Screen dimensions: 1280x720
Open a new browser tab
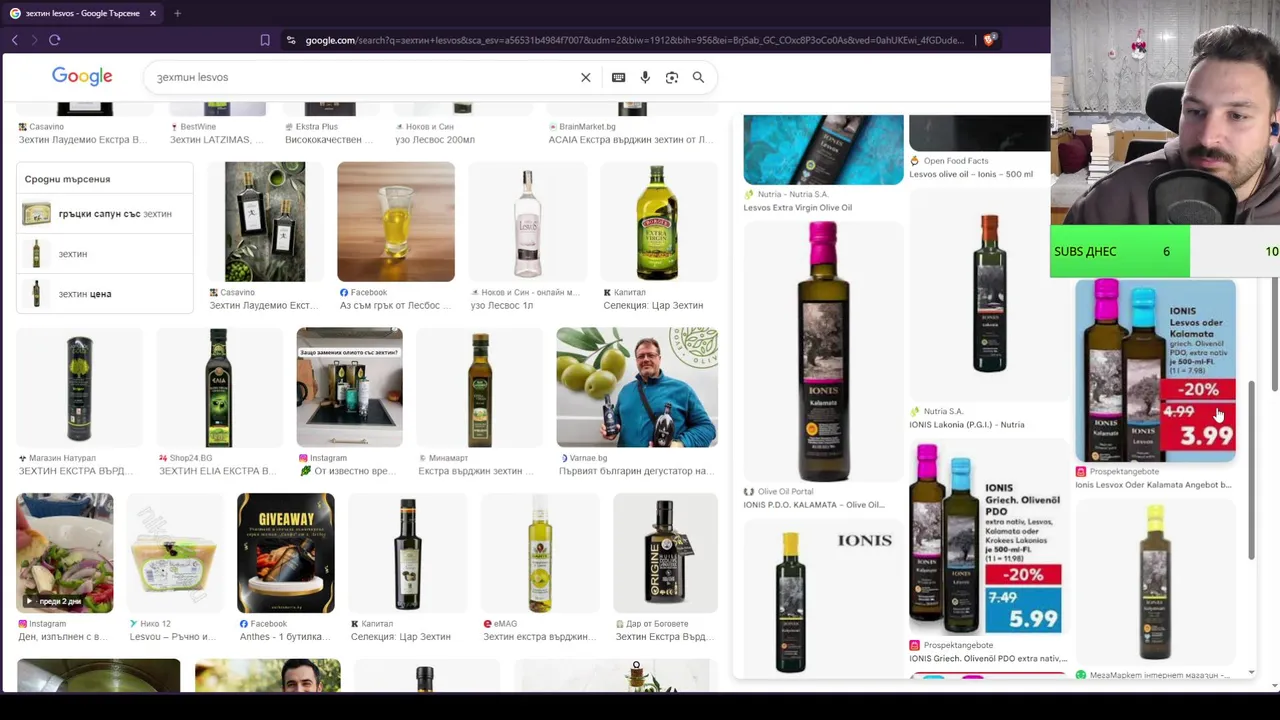[x=177, y=13]
